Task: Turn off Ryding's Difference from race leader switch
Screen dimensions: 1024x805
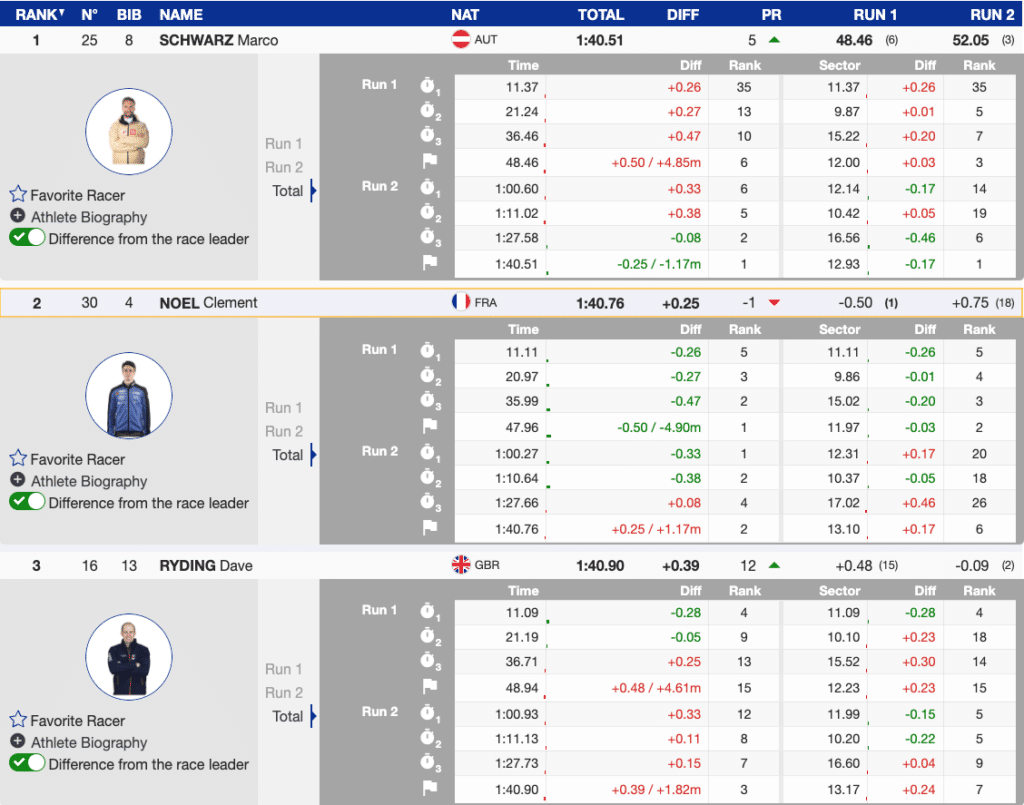Action: 27,763
